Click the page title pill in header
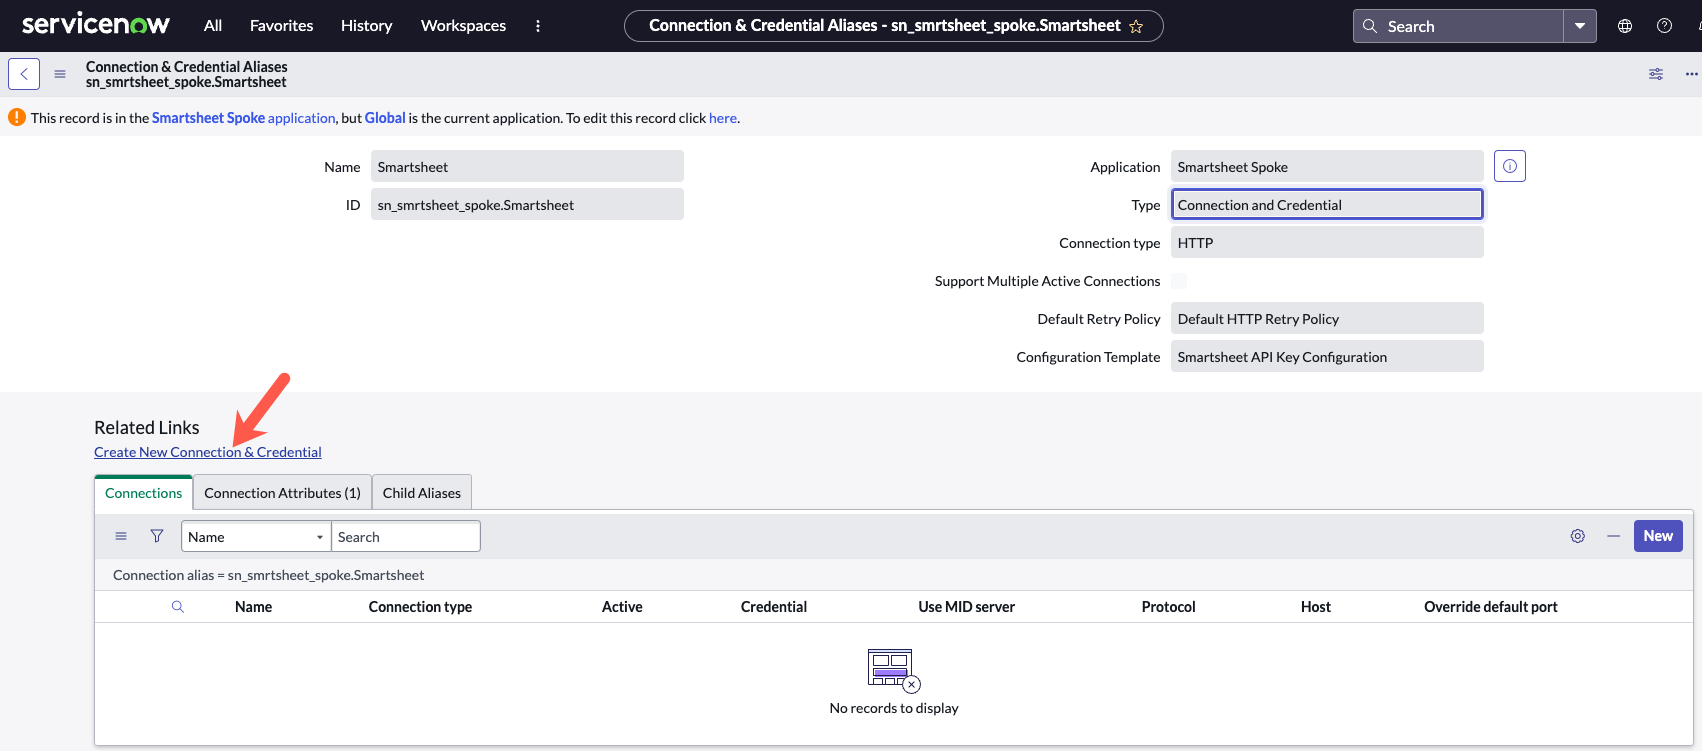The height and width of the screenshot is (751, 1702). tap(894, 26)
